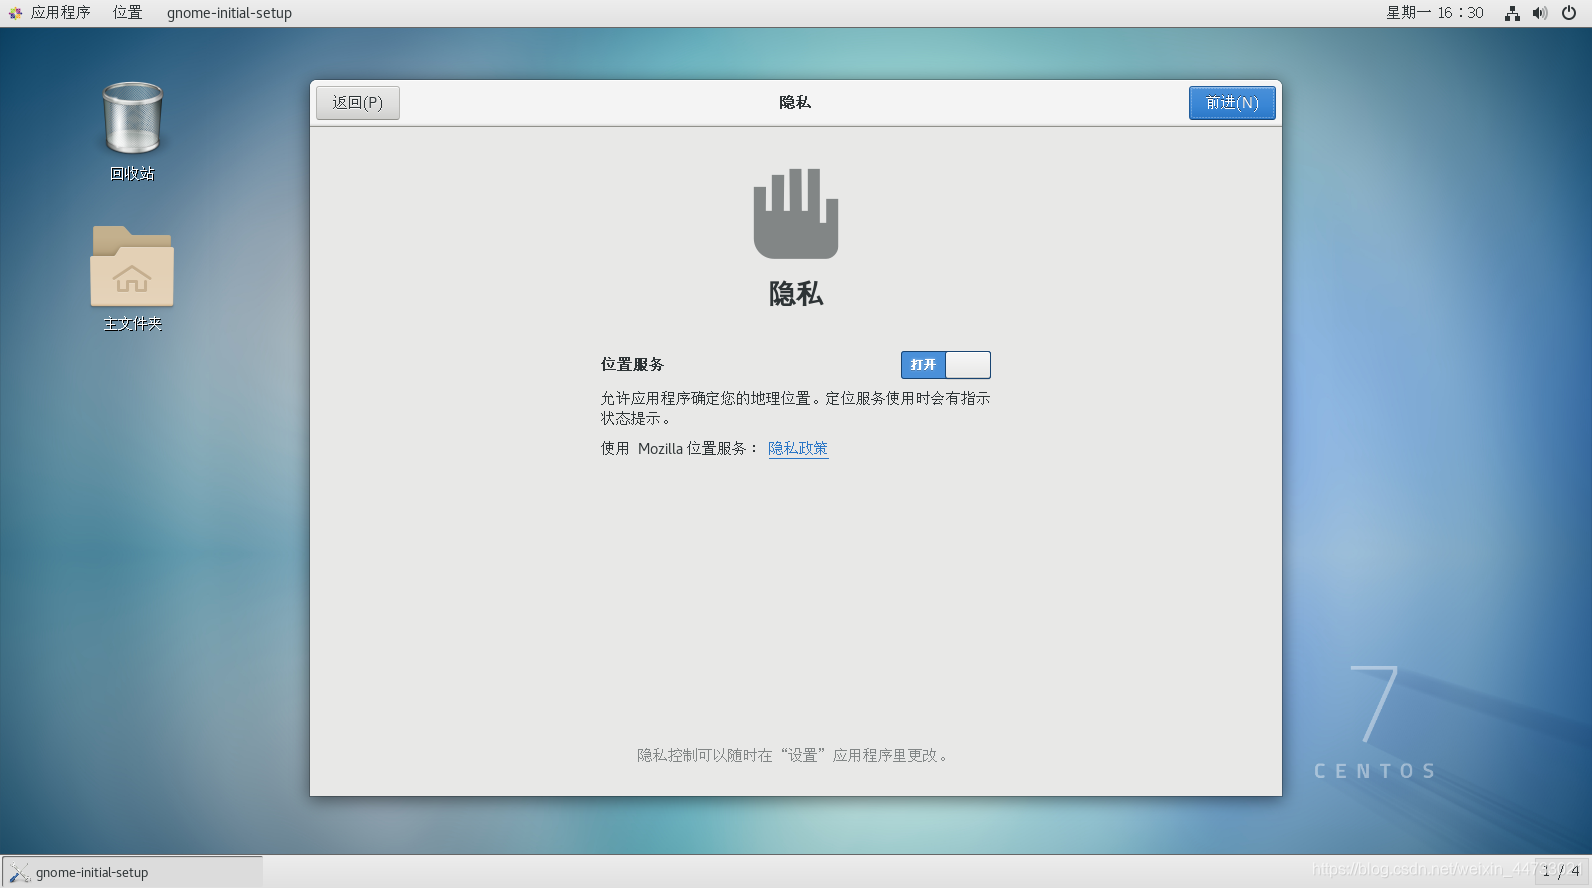Click the Applications menu foot icon
This screenshot has height=888, width=1592.
pos(15,13)
